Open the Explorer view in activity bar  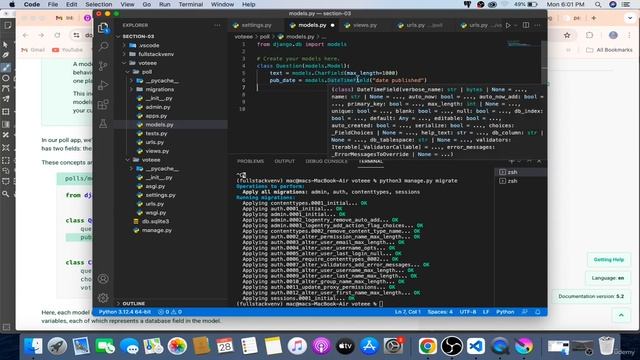[103, 28]
